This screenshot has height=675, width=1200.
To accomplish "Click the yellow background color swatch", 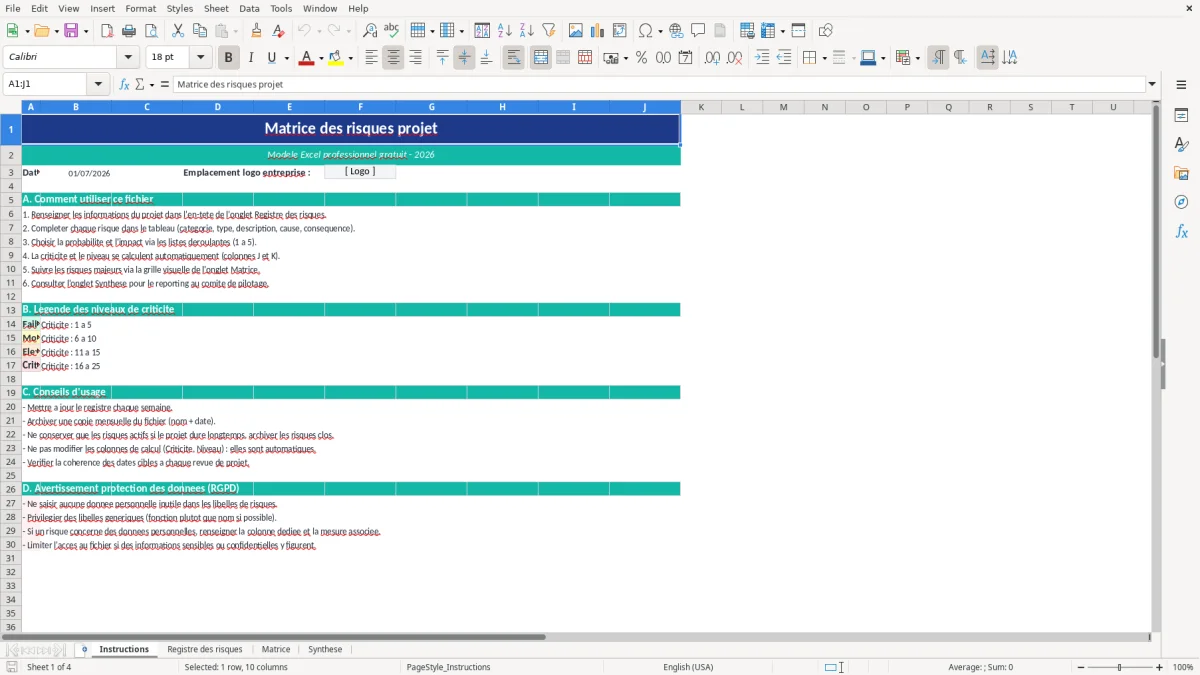I will tap(335, 58).
